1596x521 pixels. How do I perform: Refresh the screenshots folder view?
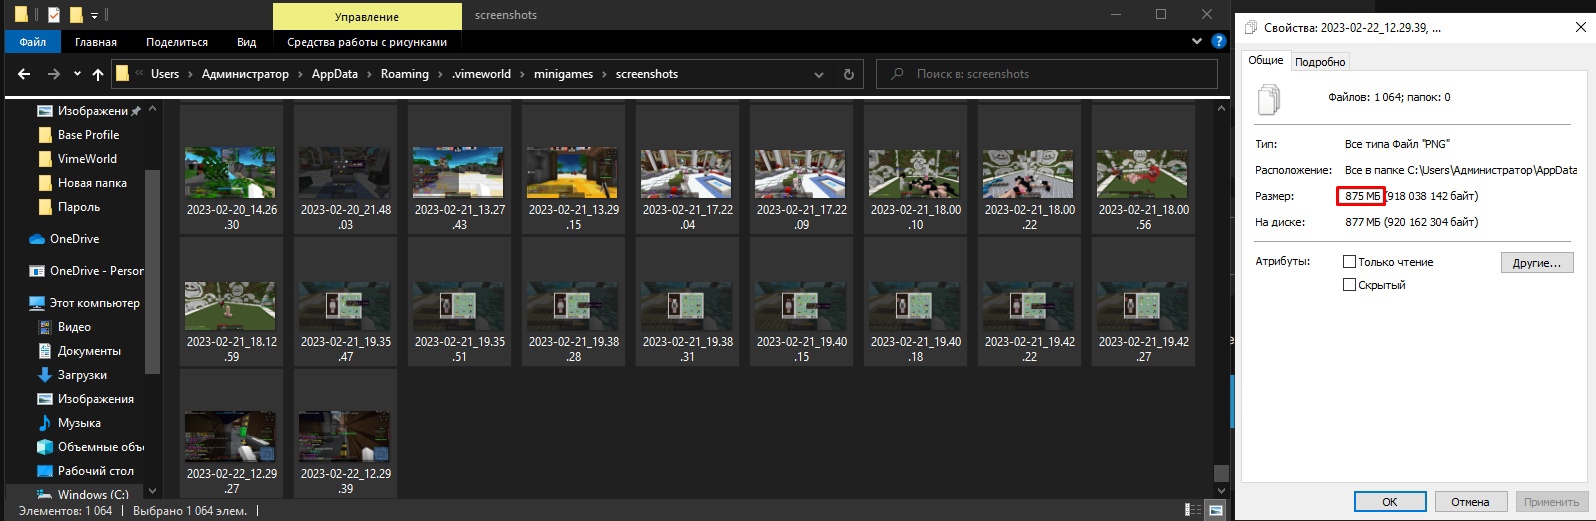click(x=849, y=74)
